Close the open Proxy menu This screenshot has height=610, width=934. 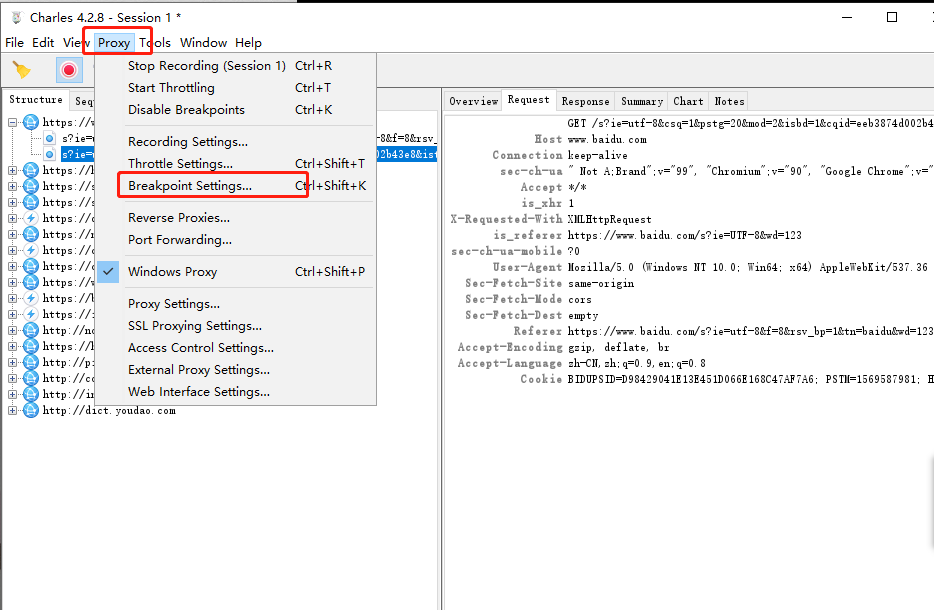(x=114, y=43)
